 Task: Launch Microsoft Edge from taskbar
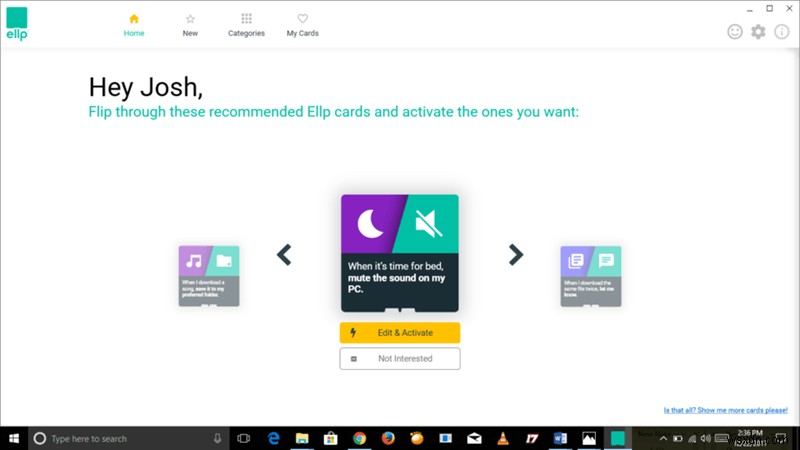[x=273, y=438]
